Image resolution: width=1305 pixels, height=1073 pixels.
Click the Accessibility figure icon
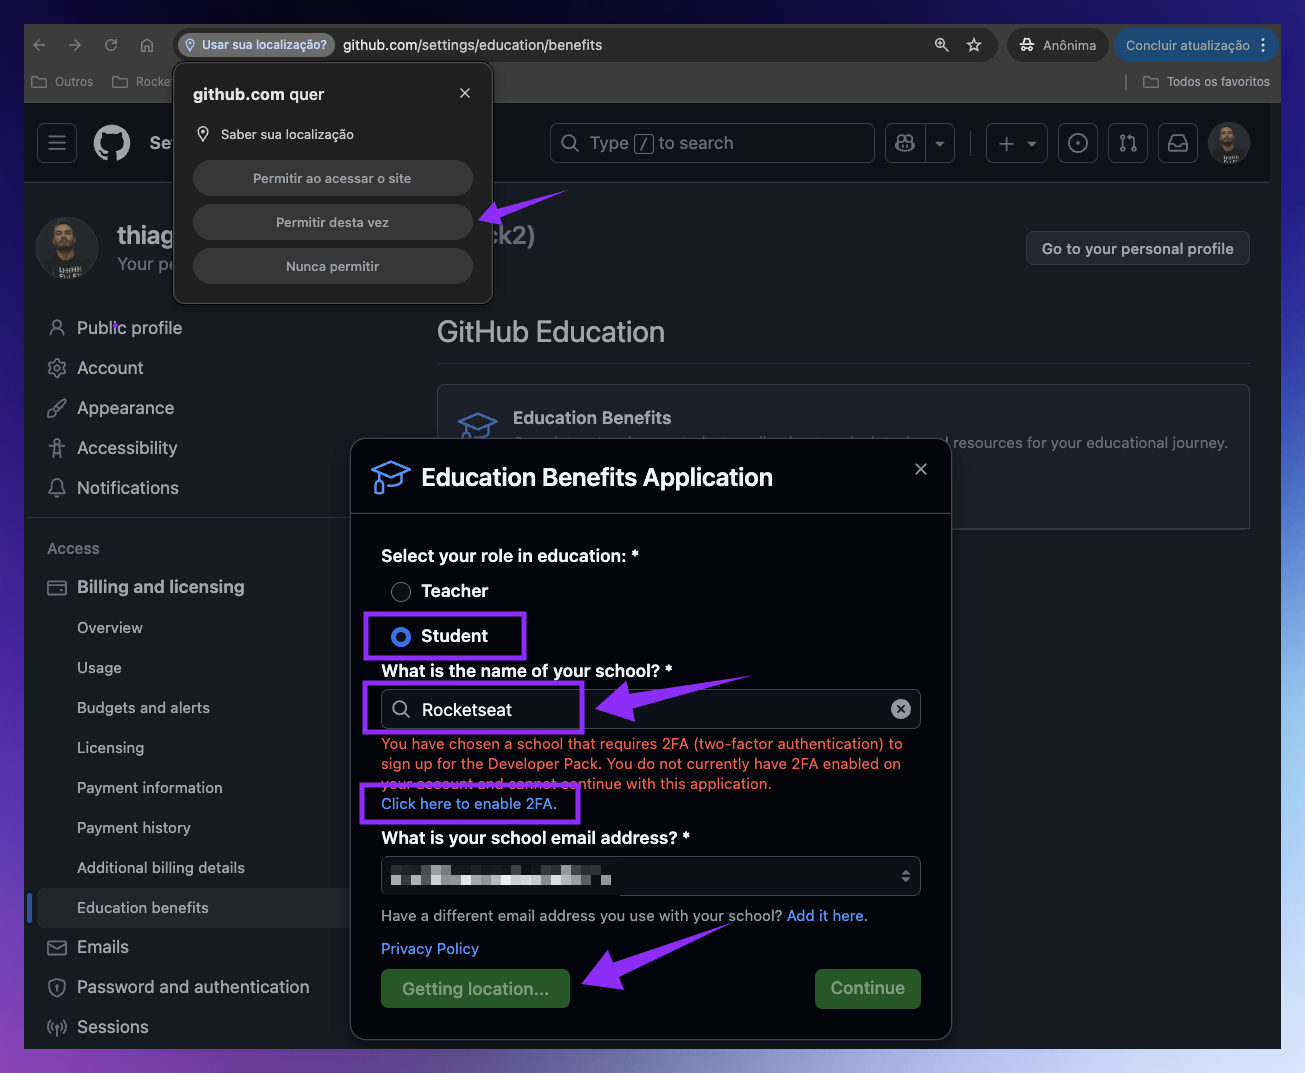(x=57, y=448)
